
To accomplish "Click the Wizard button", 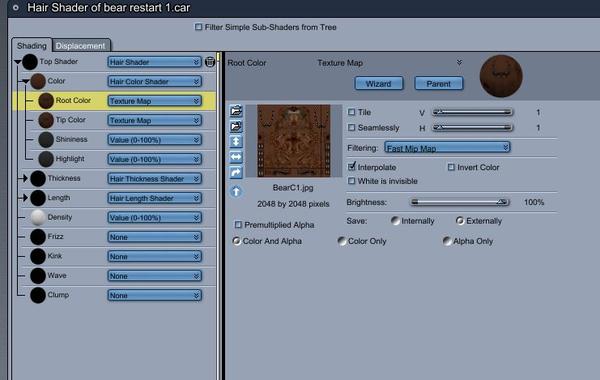I will point(378,83).
